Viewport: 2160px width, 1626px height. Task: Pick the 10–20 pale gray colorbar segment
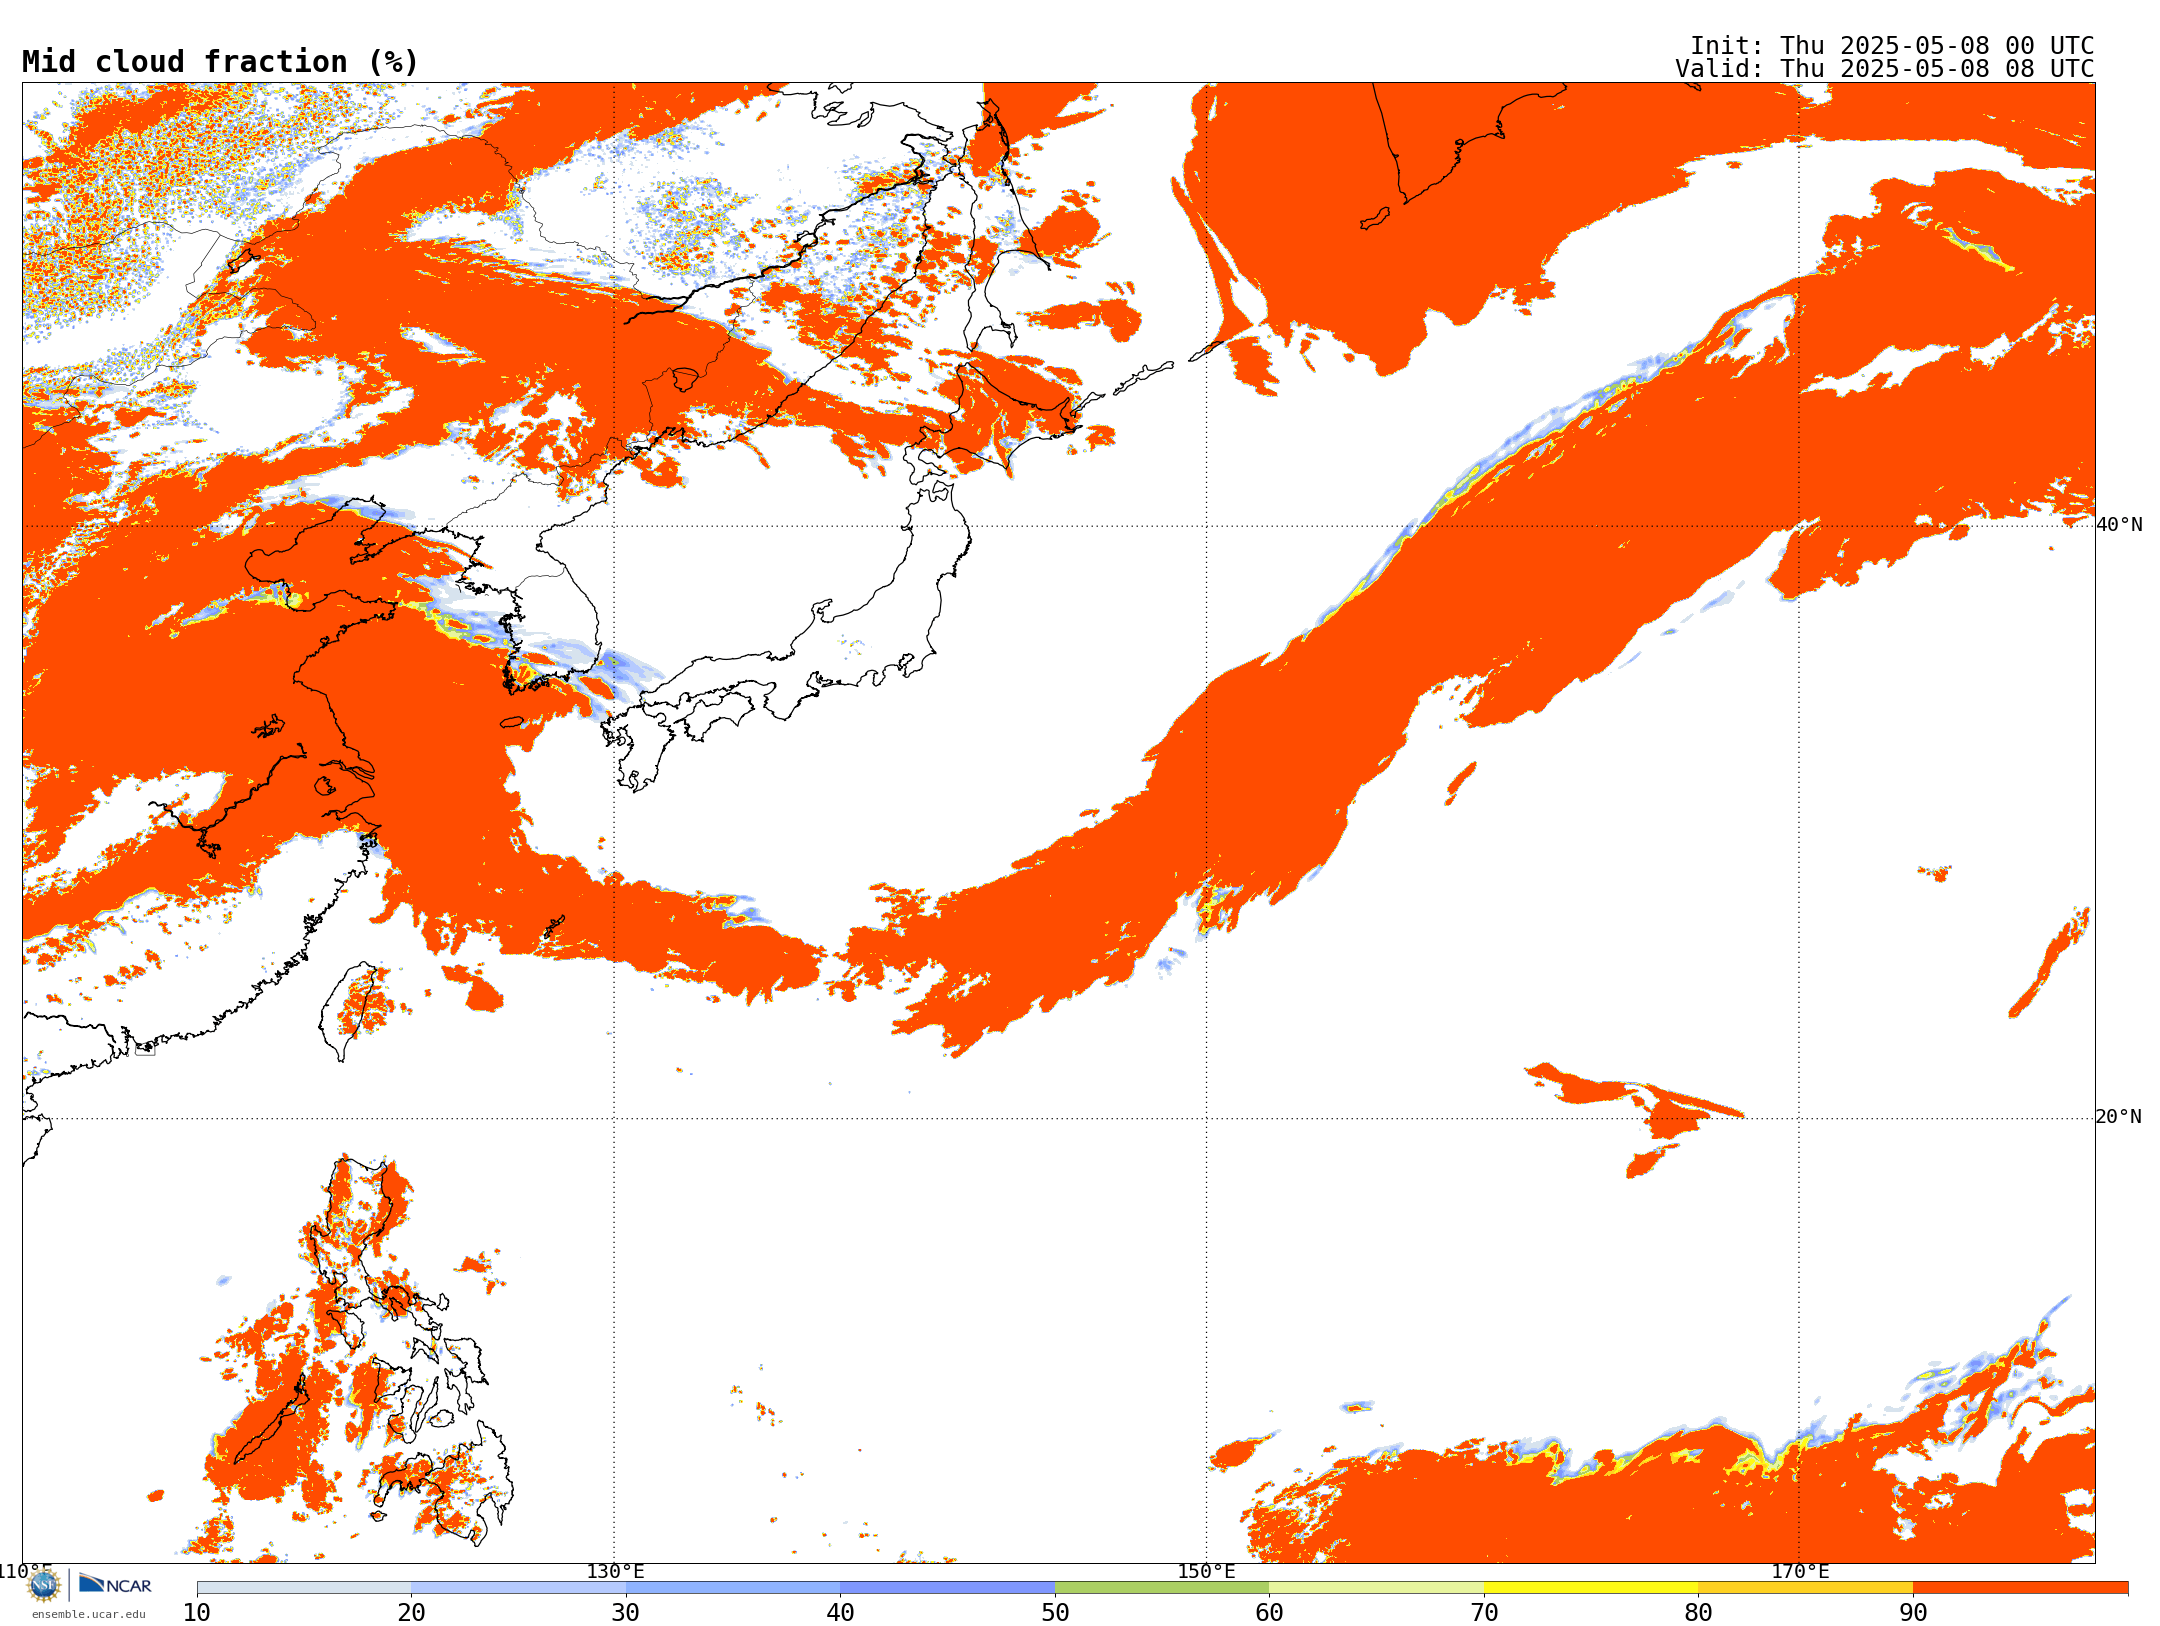pos(304,1588)
